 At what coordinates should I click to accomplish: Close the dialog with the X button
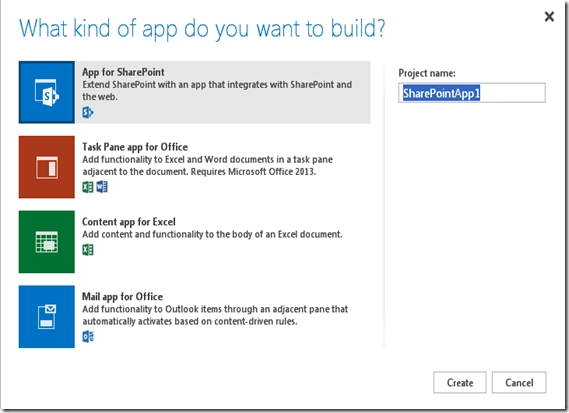(549, 16)
